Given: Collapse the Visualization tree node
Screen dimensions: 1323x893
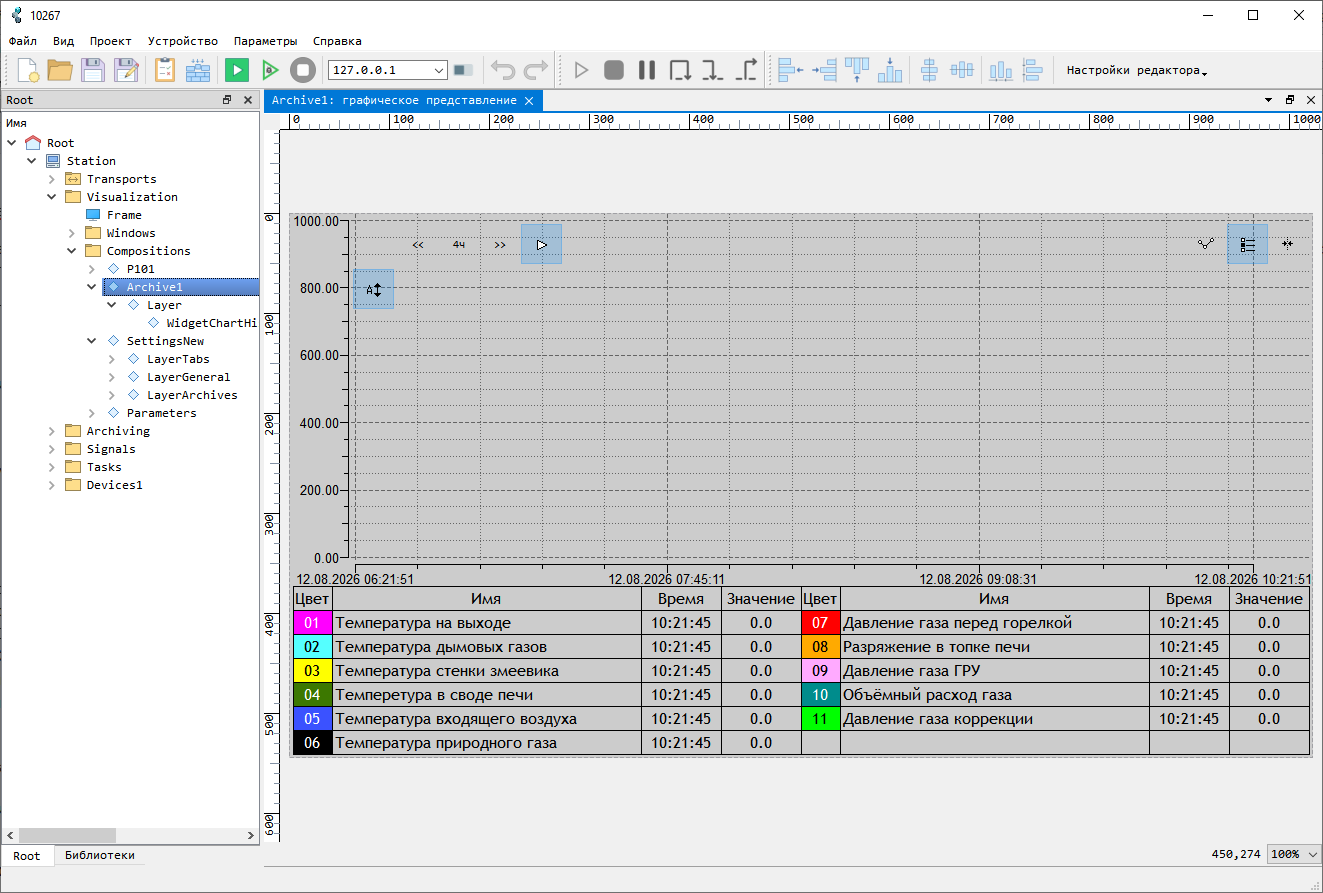Looking at the screenshot, I should [x=53, y=197].
